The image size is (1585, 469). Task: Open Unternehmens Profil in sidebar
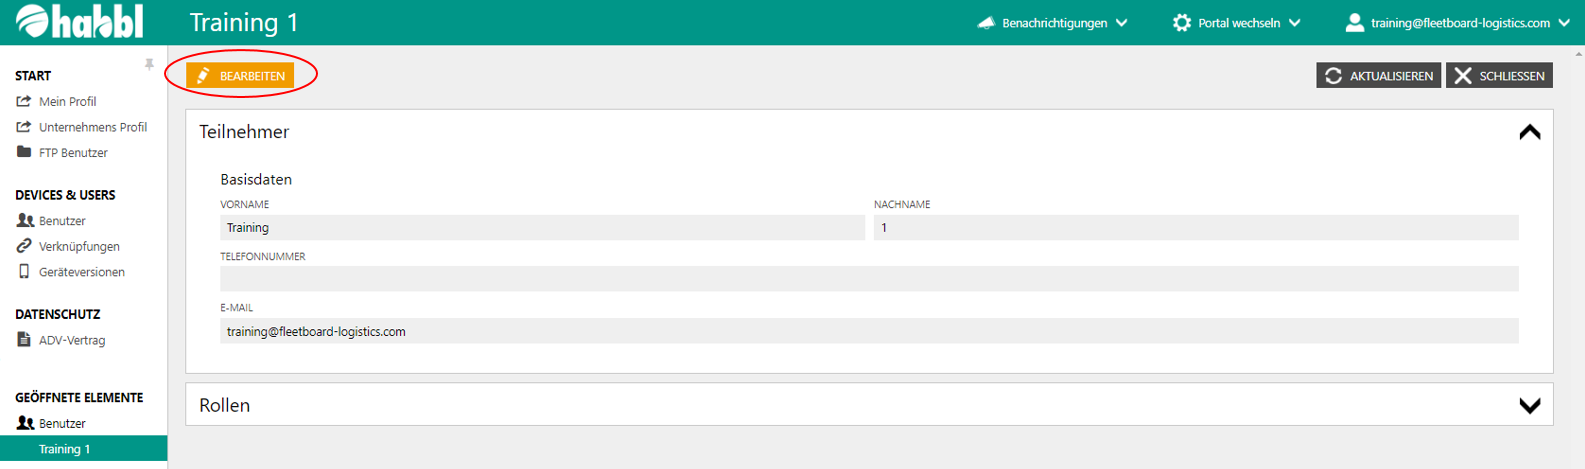pyautogui.click(x=92, y=127)
